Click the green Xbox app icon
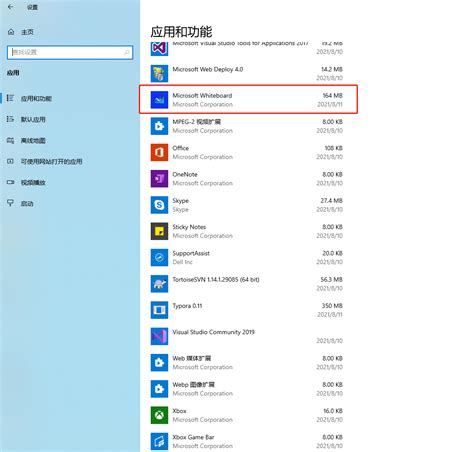Viewport: 474px width, 452px height. [x=159, y=415]
